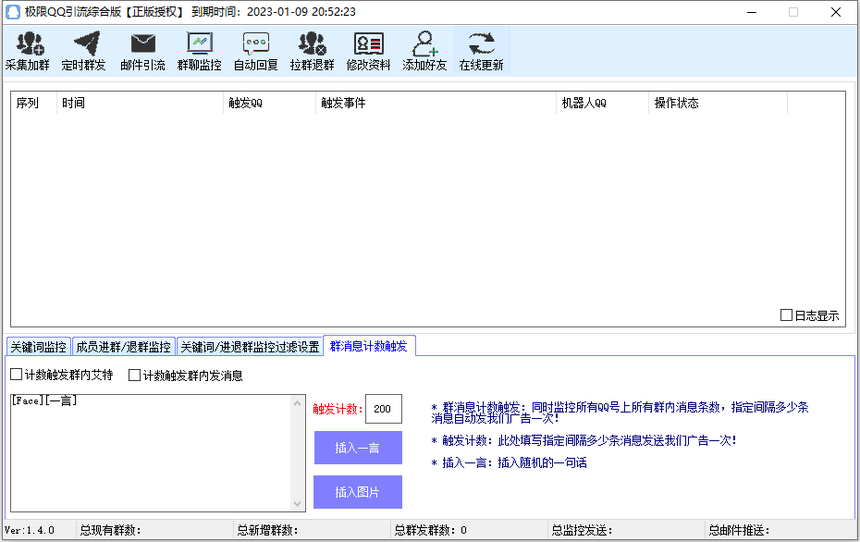The width and height of the screenshot is (860, 542).
Task: Close the 极限QQ引流综合版 window
Action: click(836, 12)
